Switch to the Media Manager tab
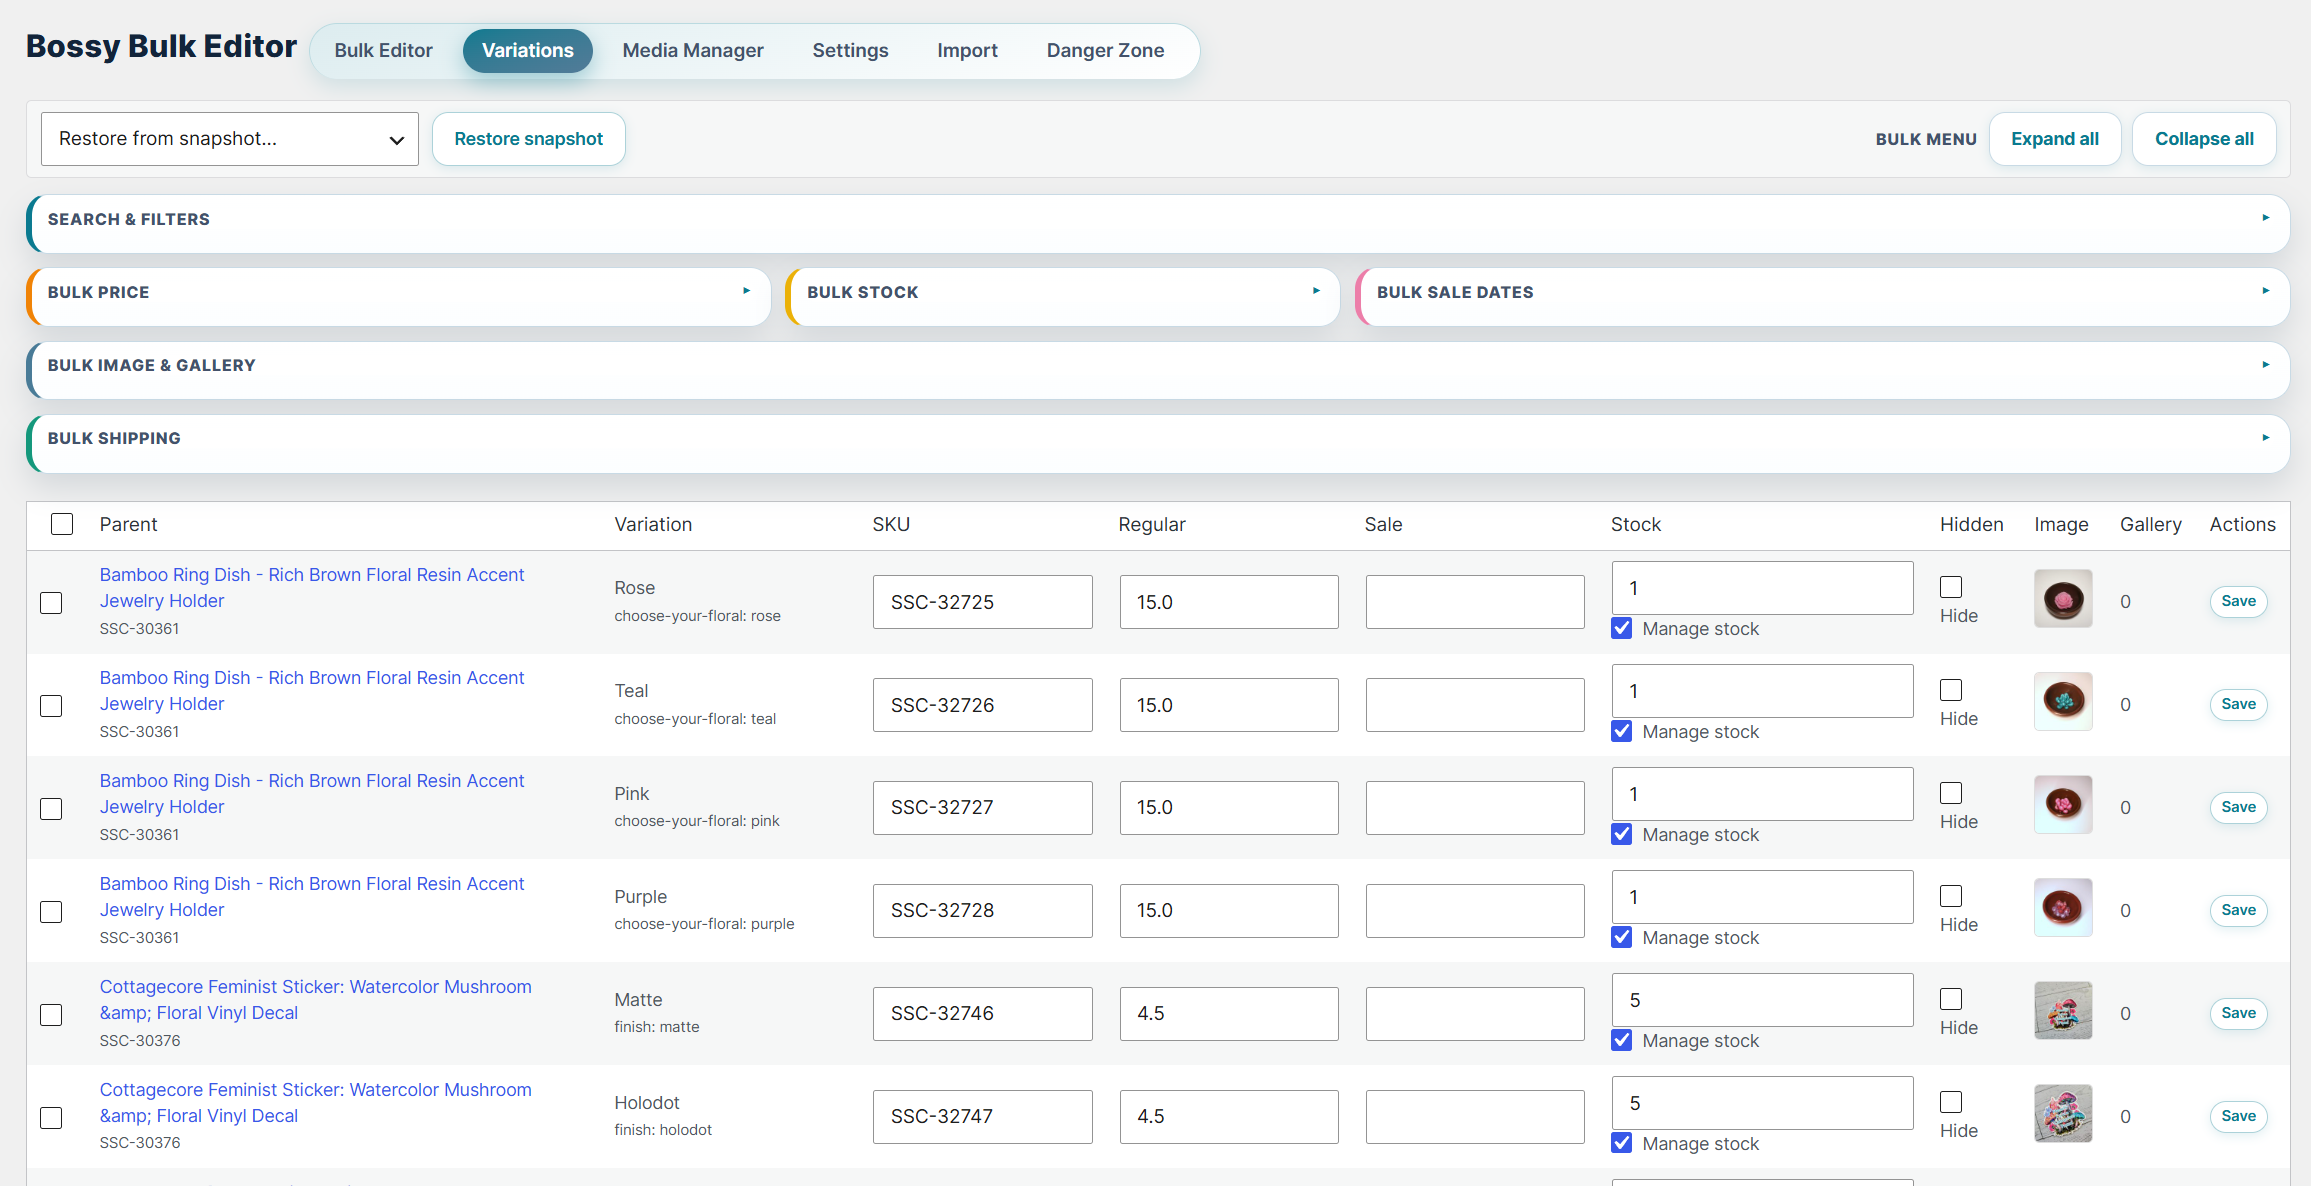Screen dimensions: 2311x1186 pyautogui.click(x=693, y=51)
